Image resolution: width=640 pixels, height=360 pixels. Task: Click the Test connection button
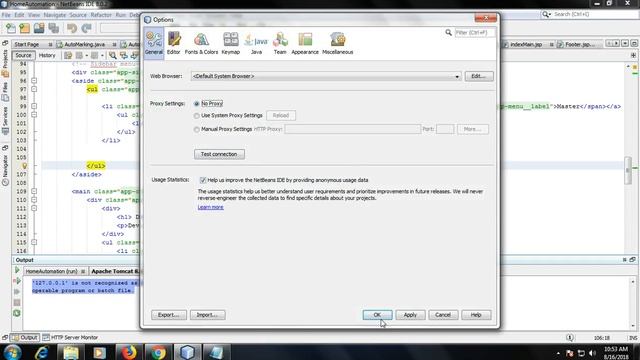tap(219, 154)
